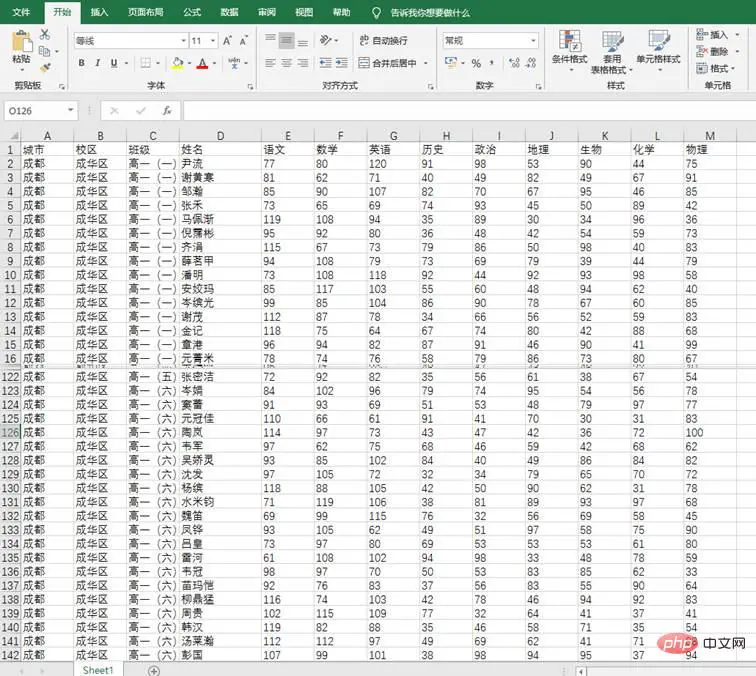Open underline style dropdown arrow

126,63
